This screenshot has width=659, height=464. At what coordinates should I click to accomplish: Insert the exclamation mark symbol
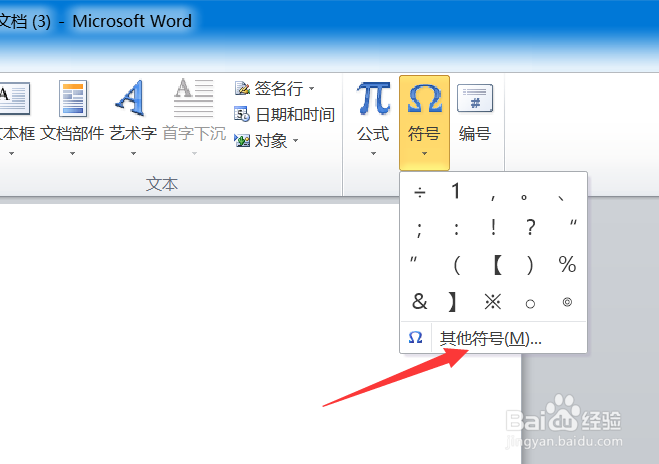[493, 228]
